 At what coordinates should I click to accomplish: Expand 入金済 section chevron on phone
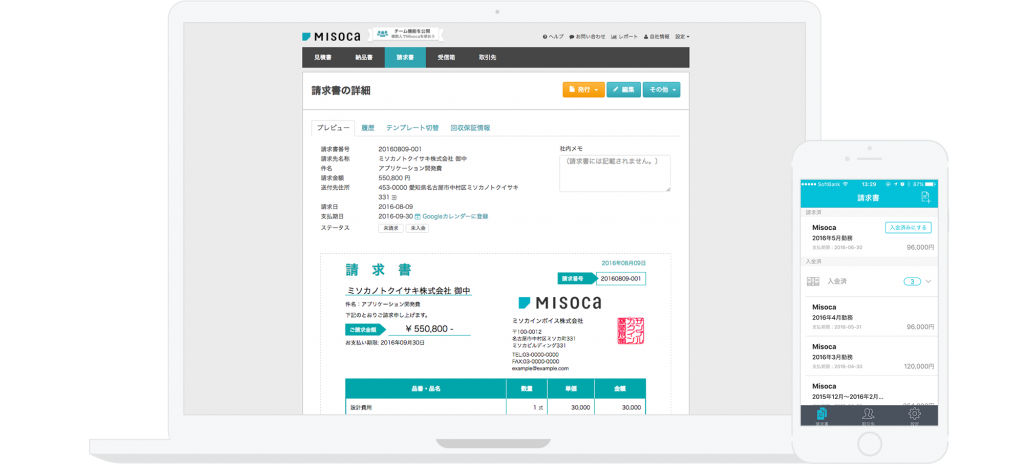pyautogui.click(x=928, y=281)
